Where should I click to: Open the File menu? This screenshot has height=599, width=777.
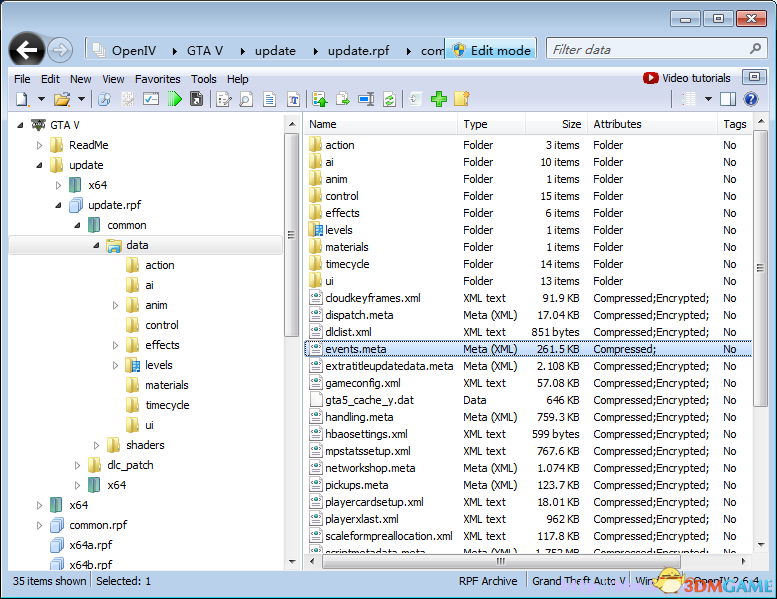tap(22, 79)
